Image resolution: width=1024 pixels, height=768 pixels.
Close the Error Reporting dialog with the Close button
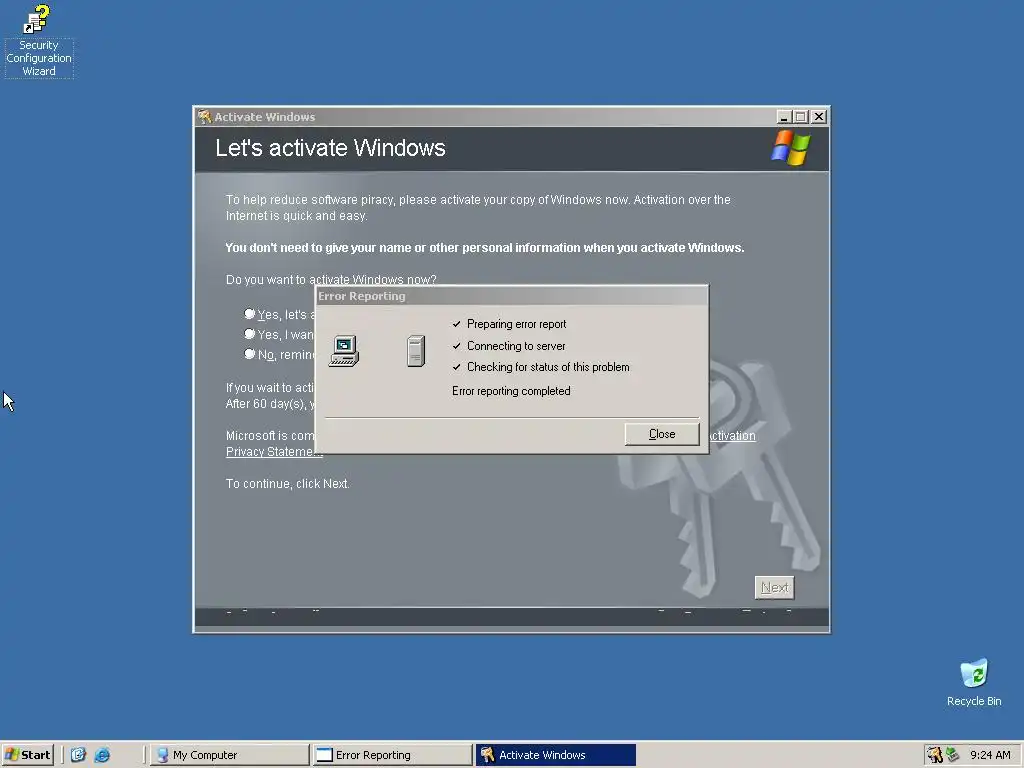(662, 434)
